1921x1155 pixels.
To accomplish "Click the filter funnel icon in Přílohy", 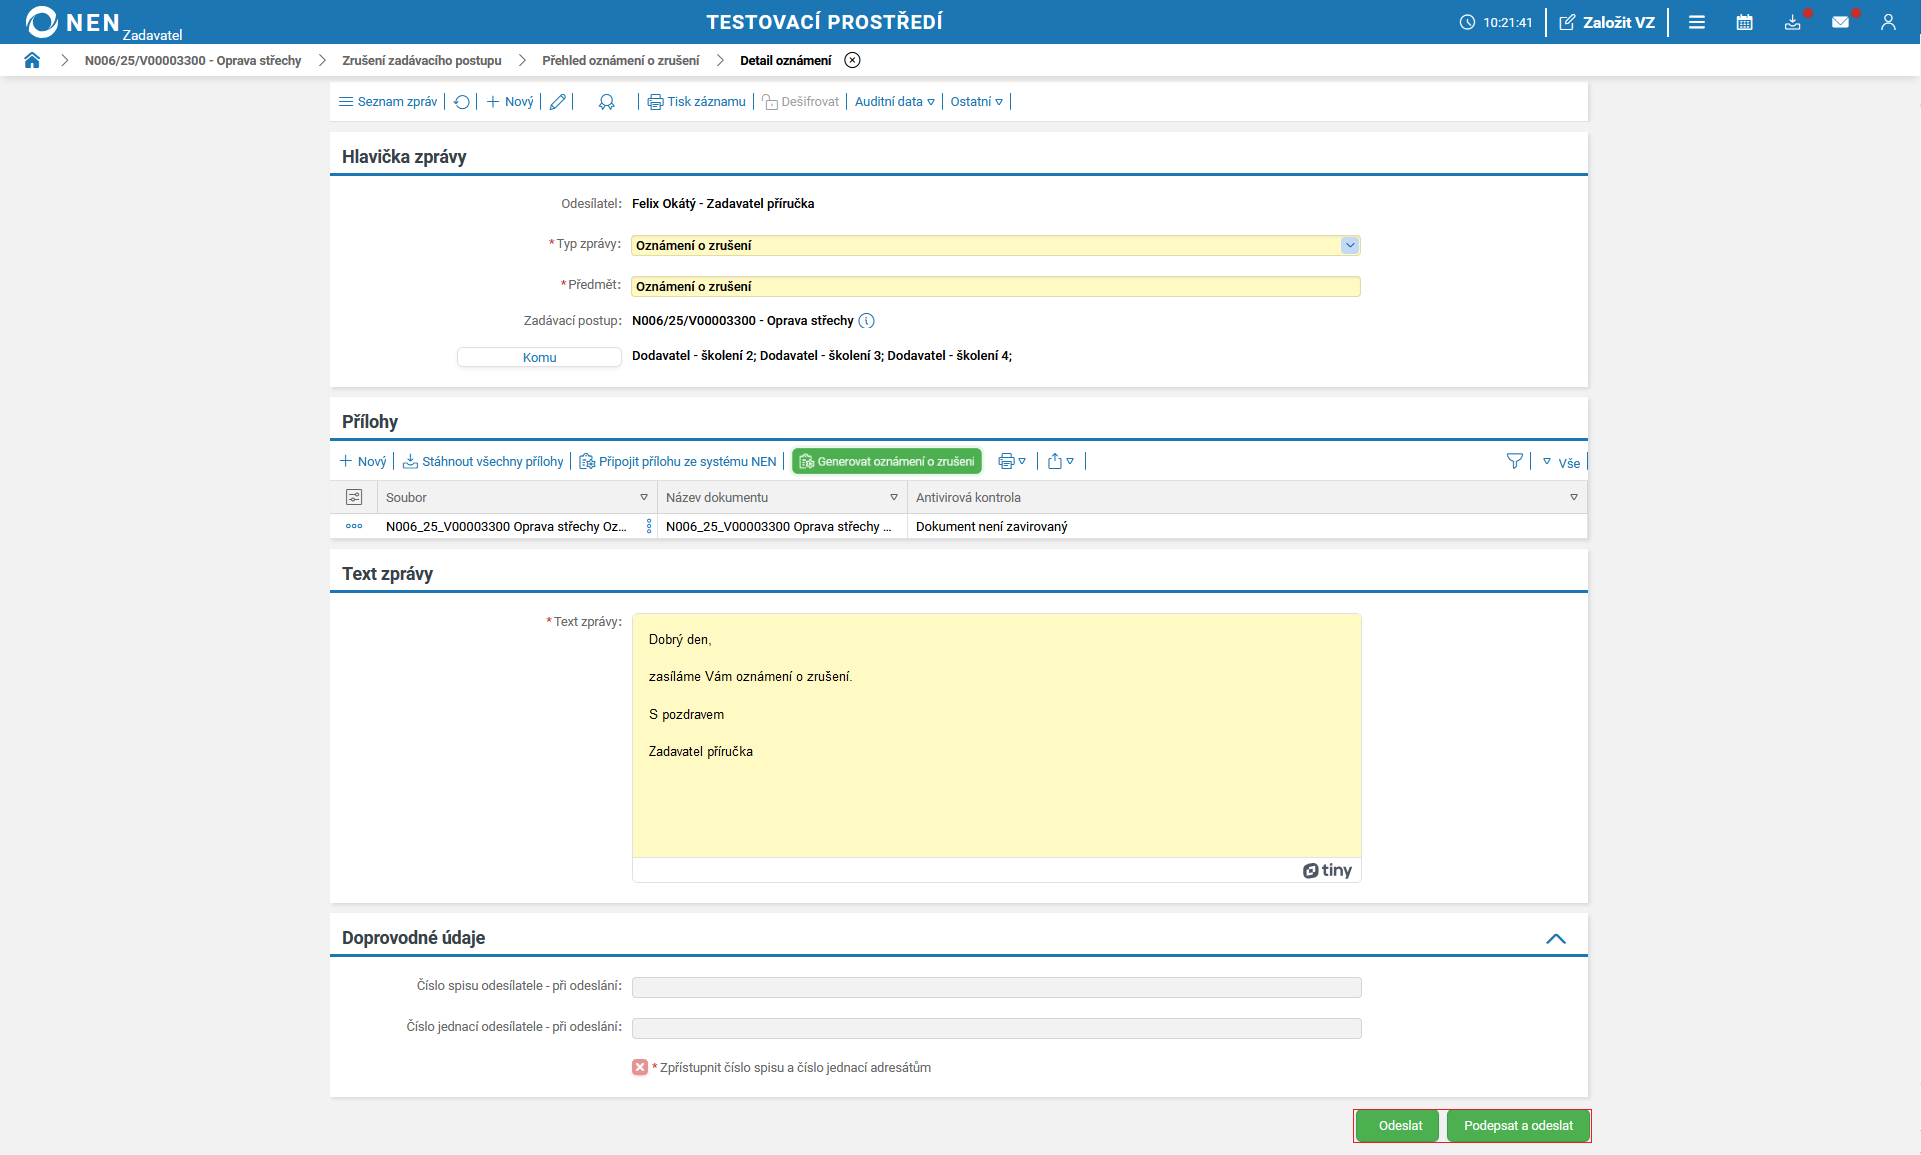I will point(1514,461).
